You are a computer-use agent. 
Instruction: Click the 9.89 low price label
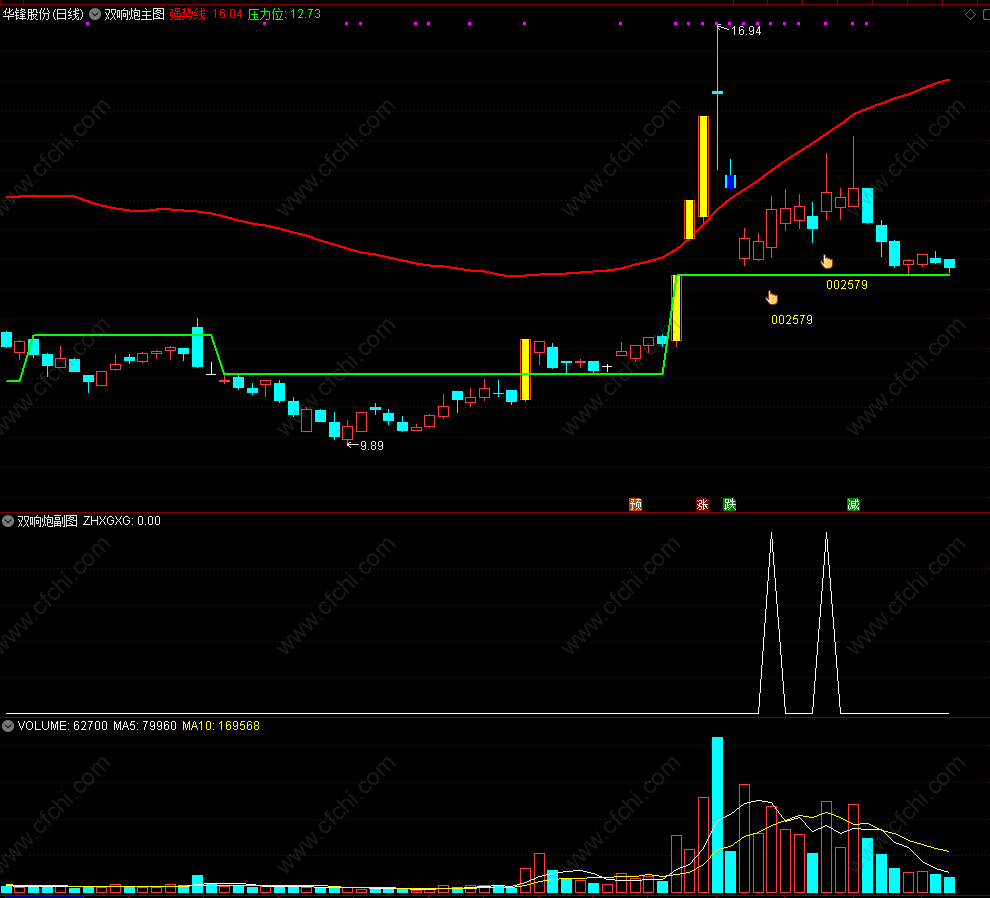pos(372,446)
